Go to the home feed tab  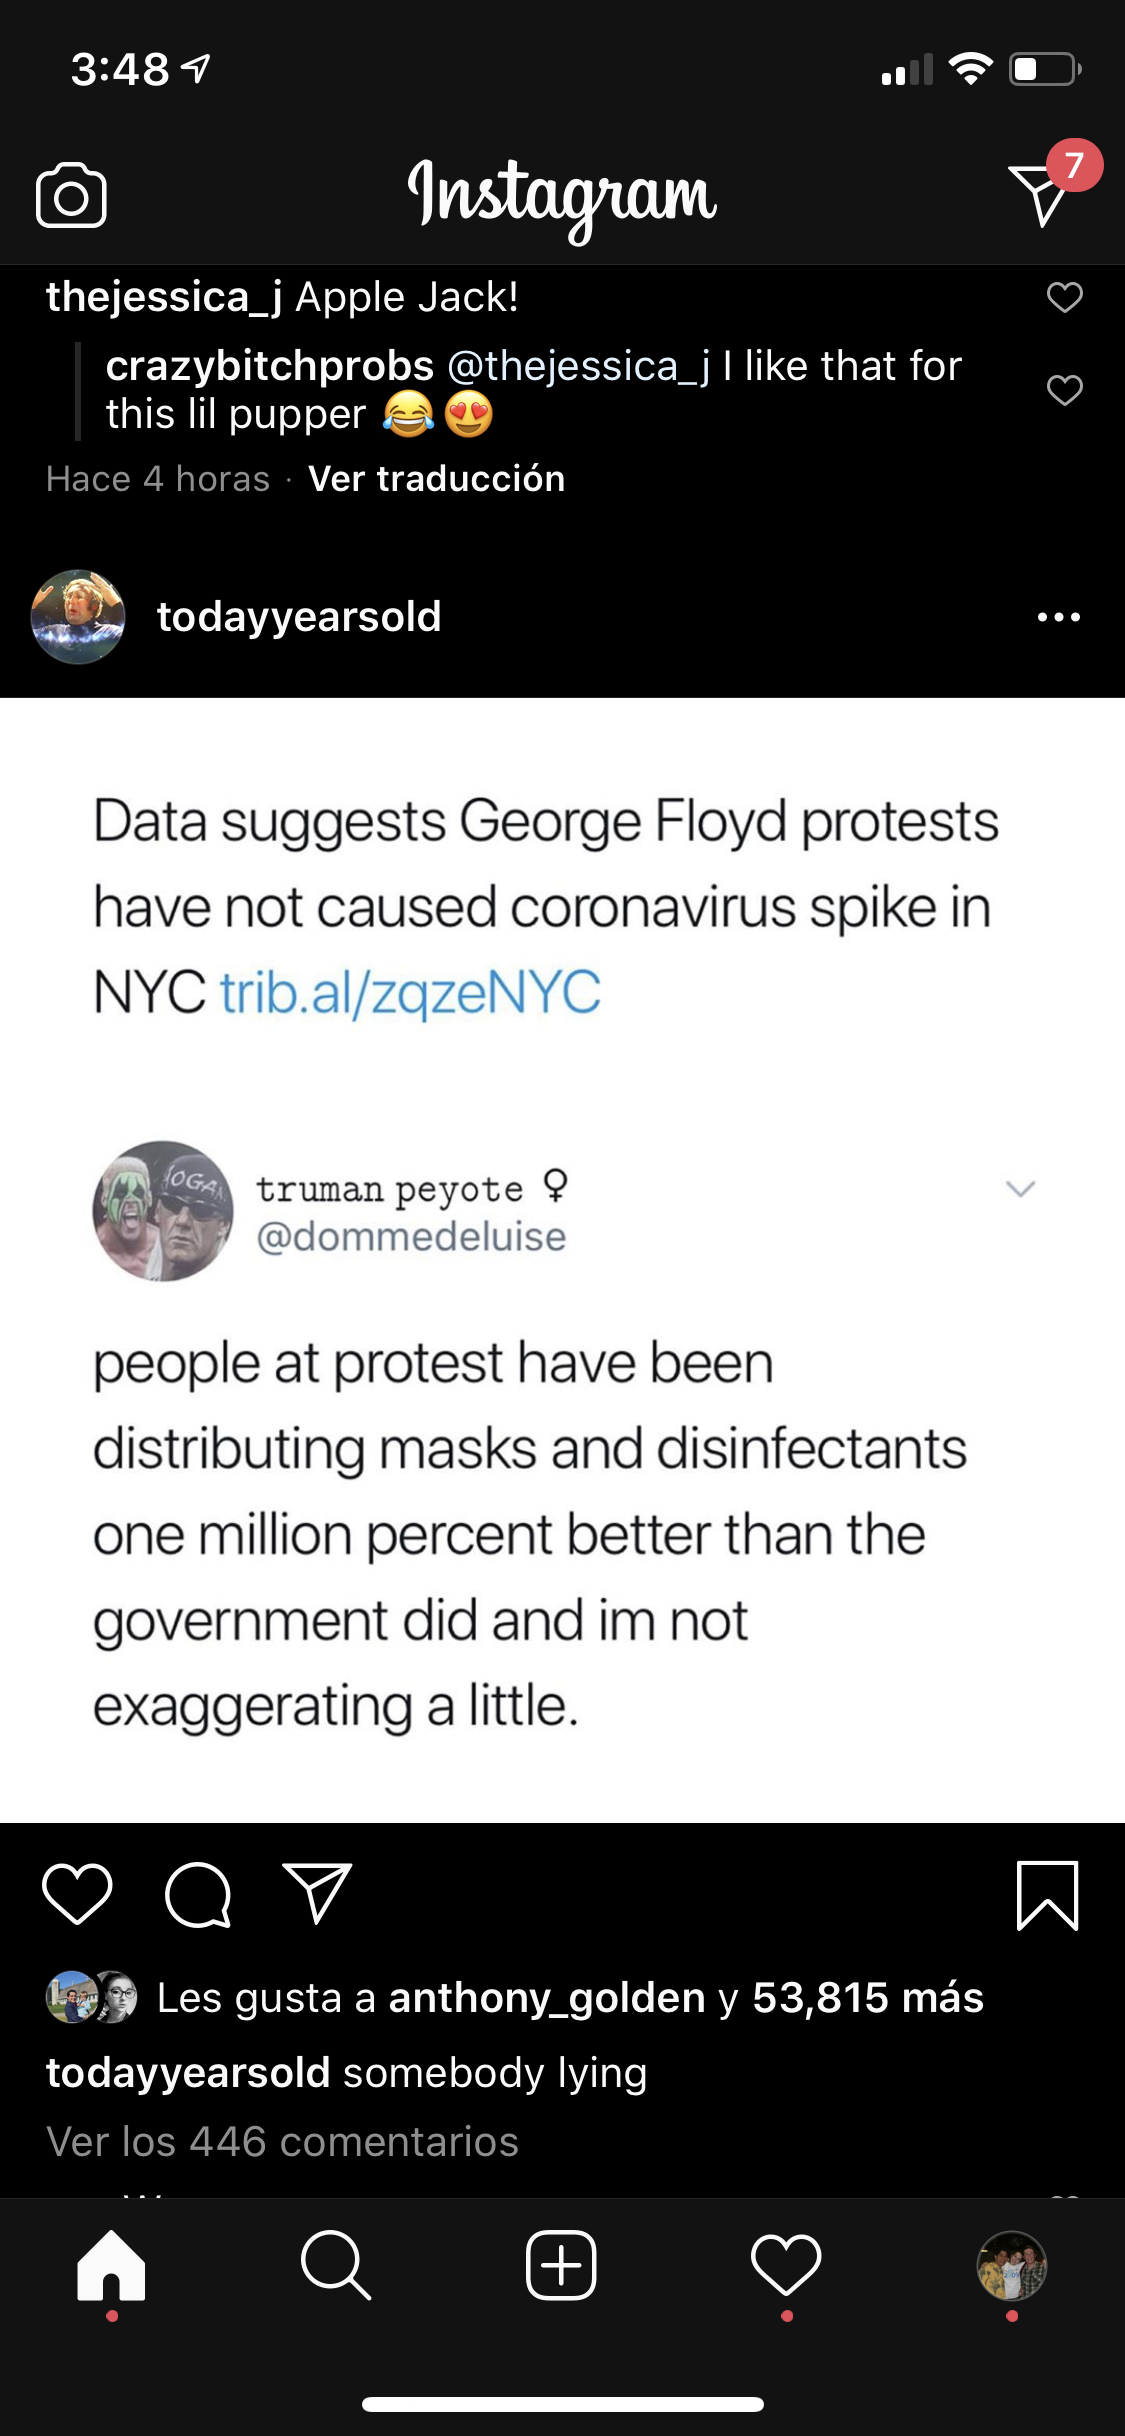click(x=111, y=2265)
